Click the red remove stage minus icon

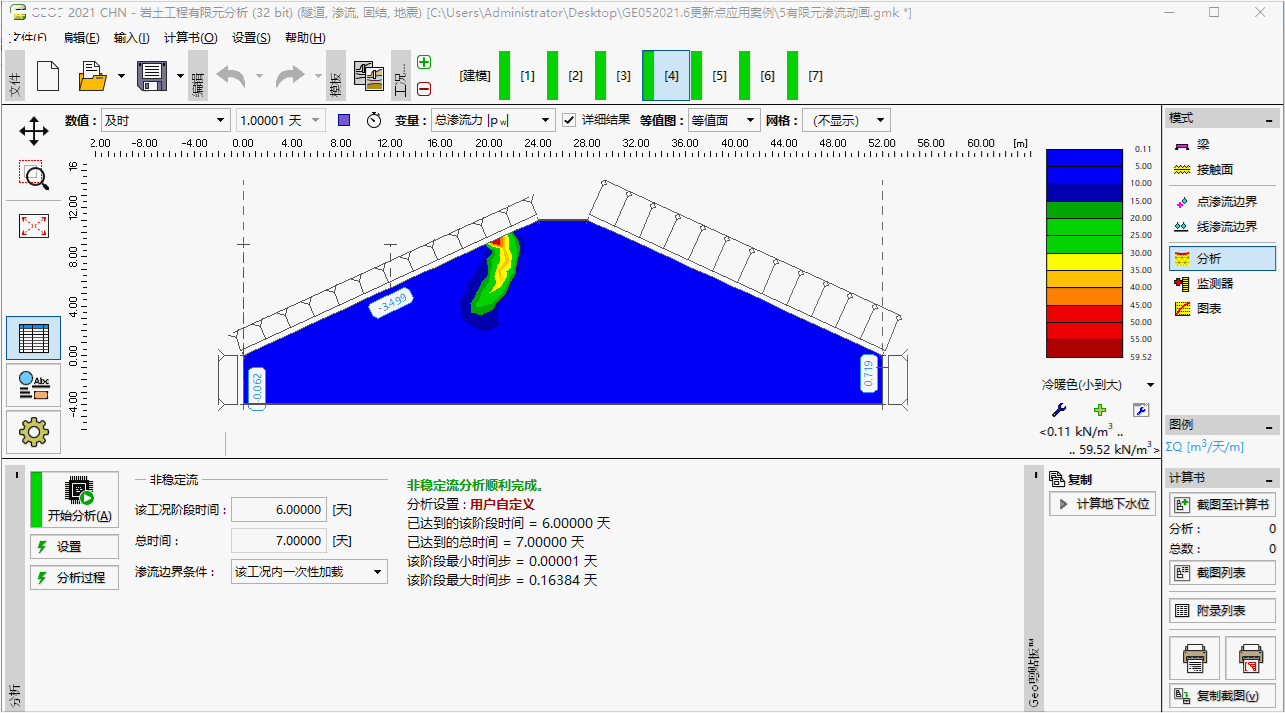424,88
